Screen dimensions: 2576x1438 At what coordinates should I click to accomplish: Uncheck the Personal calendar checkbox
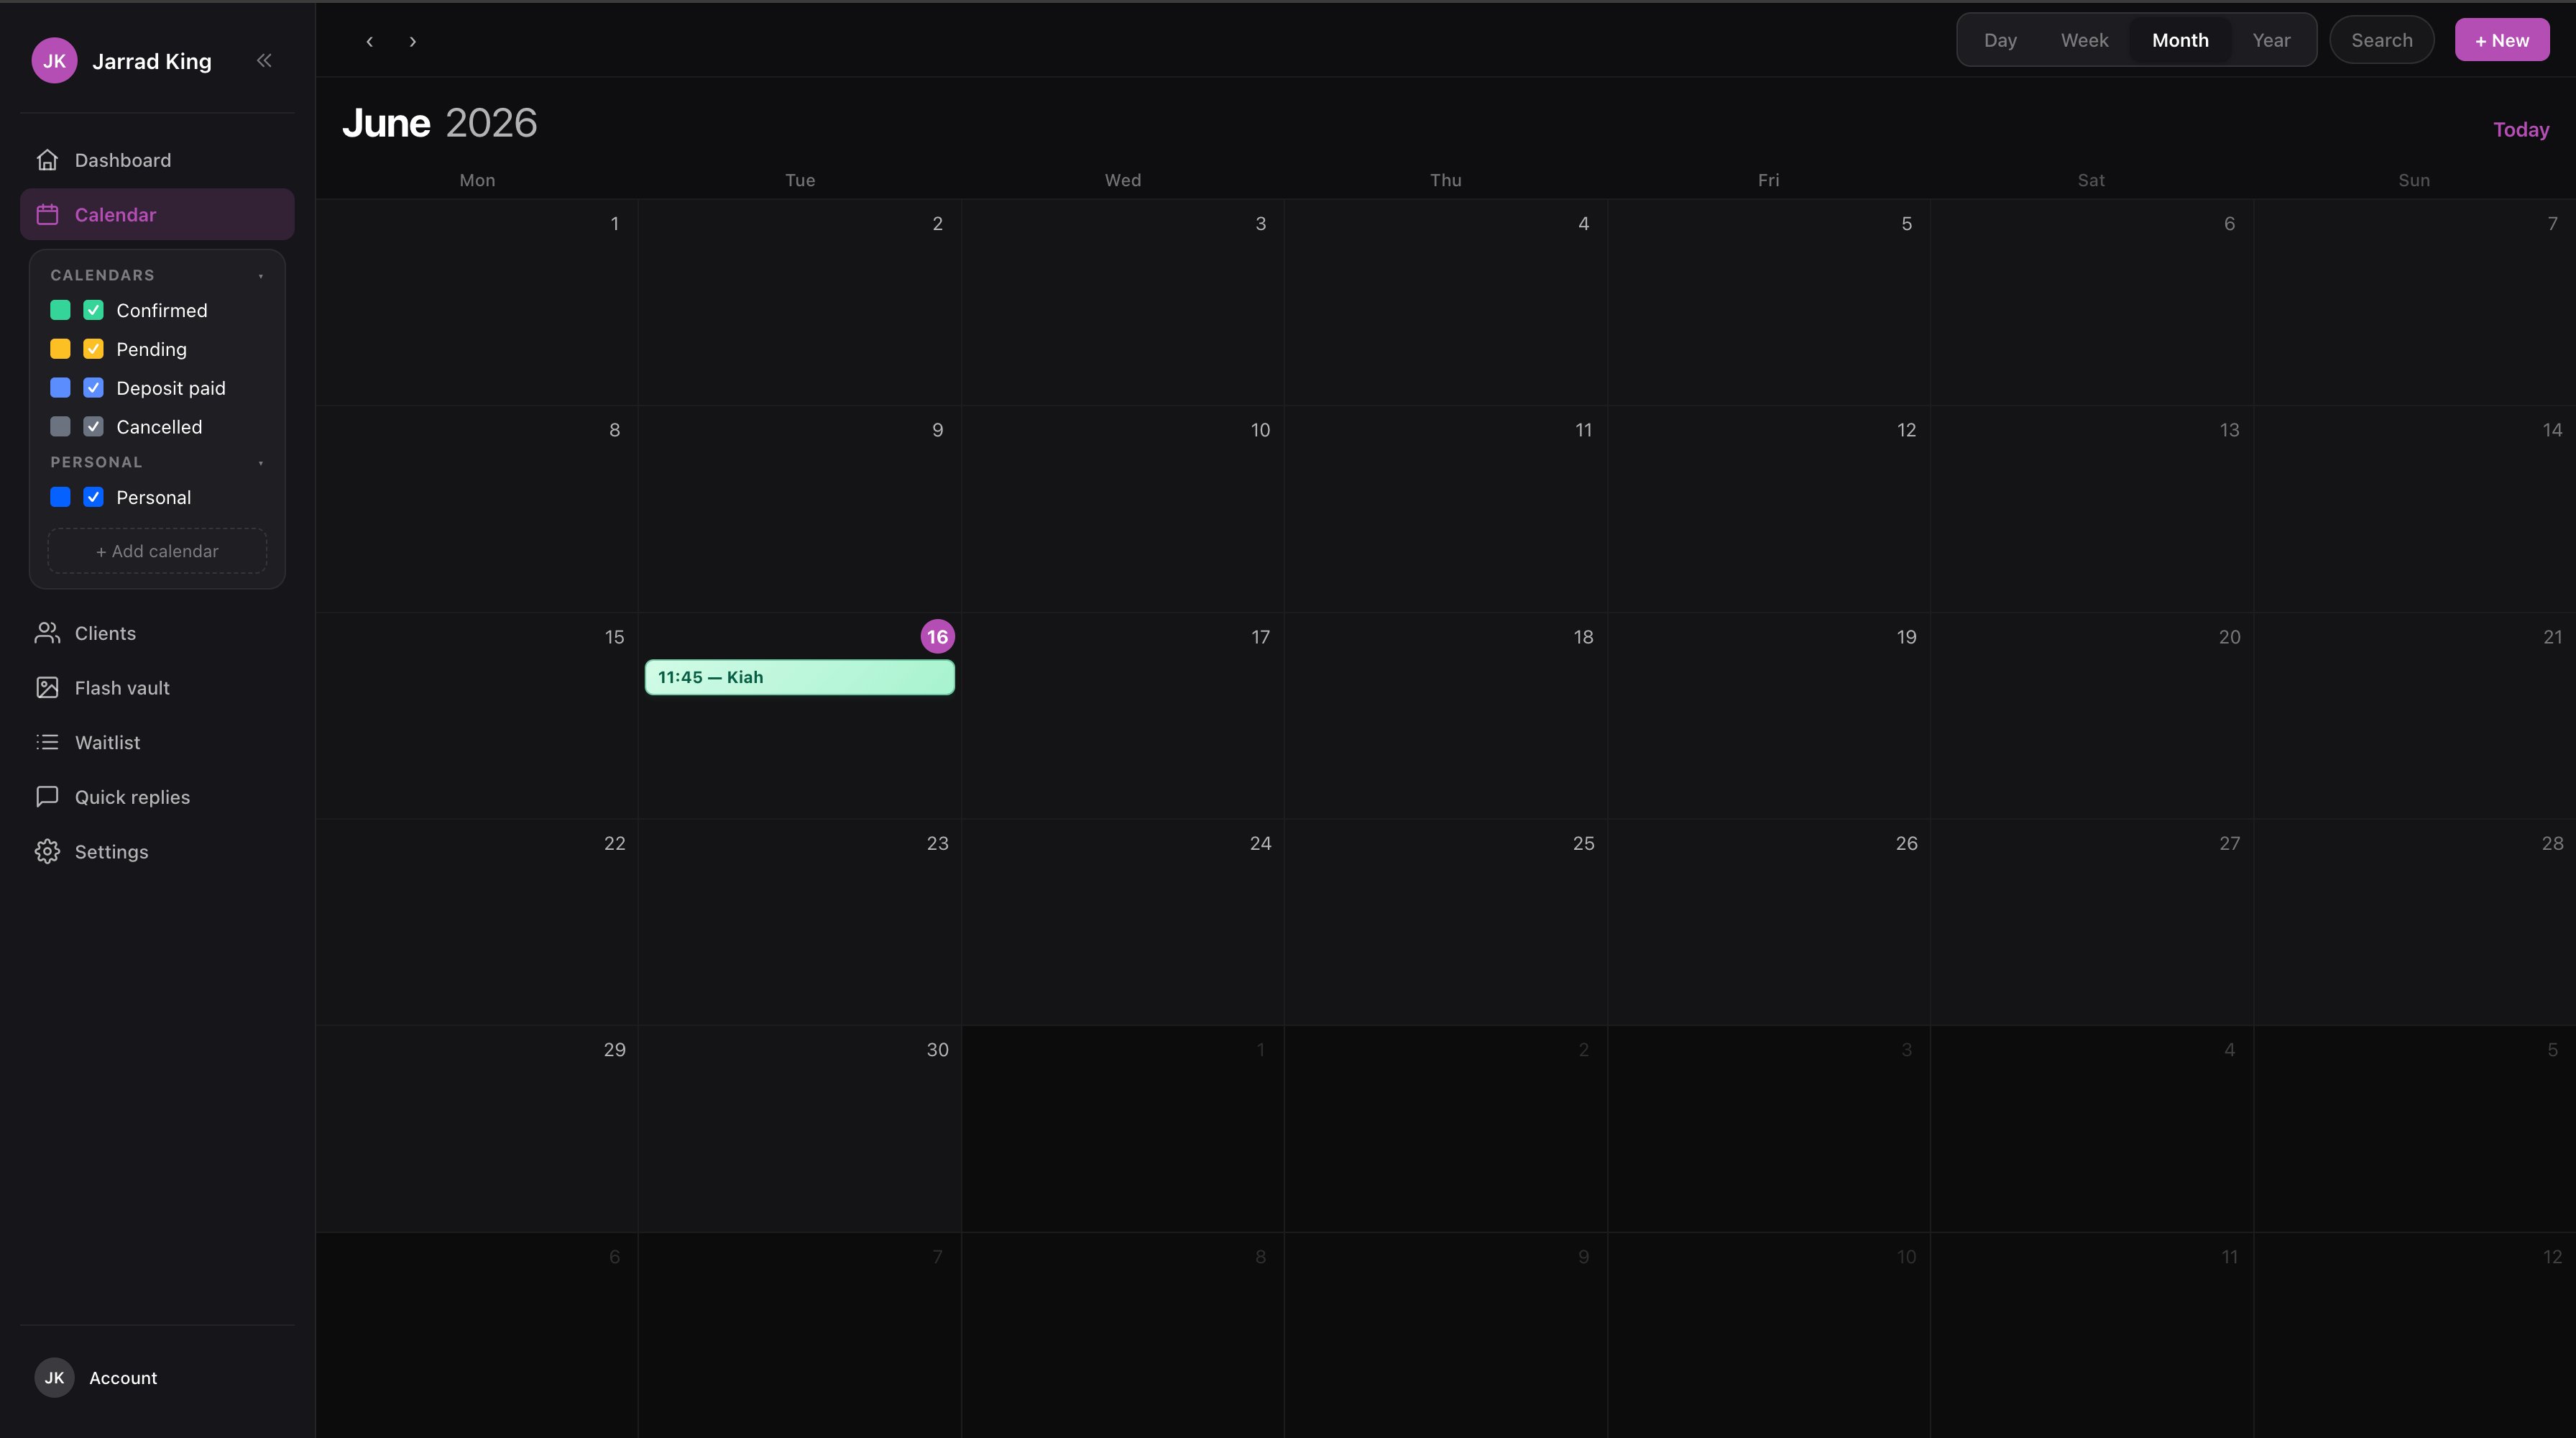(x=93, y=497)
